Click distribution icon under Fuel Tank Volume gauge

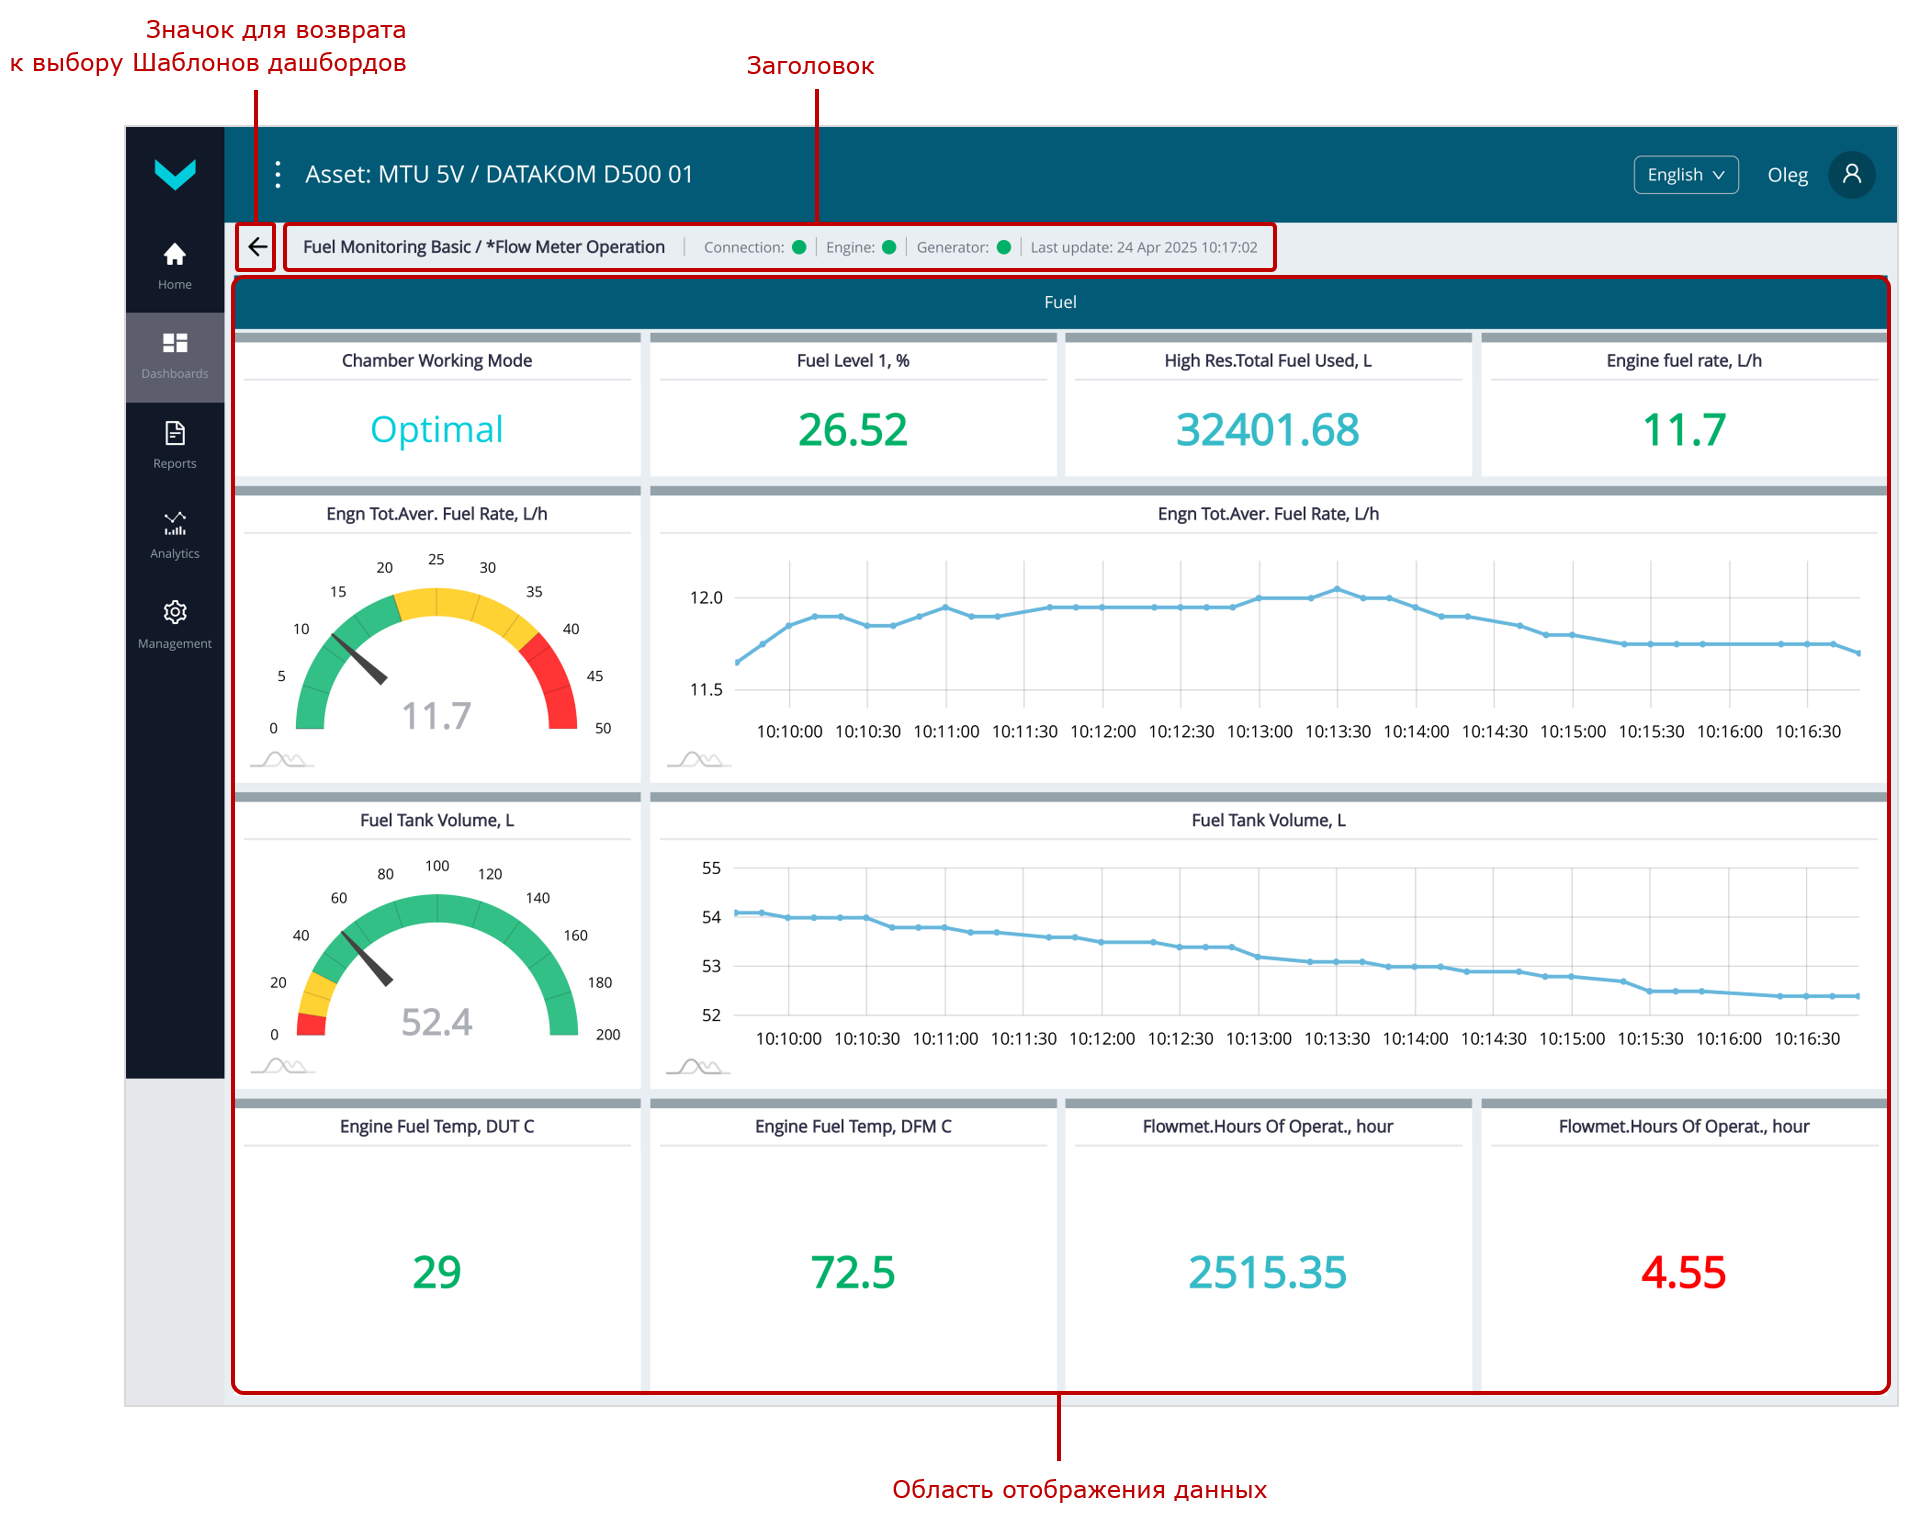pyautogui.click(x=282, y=1066)
